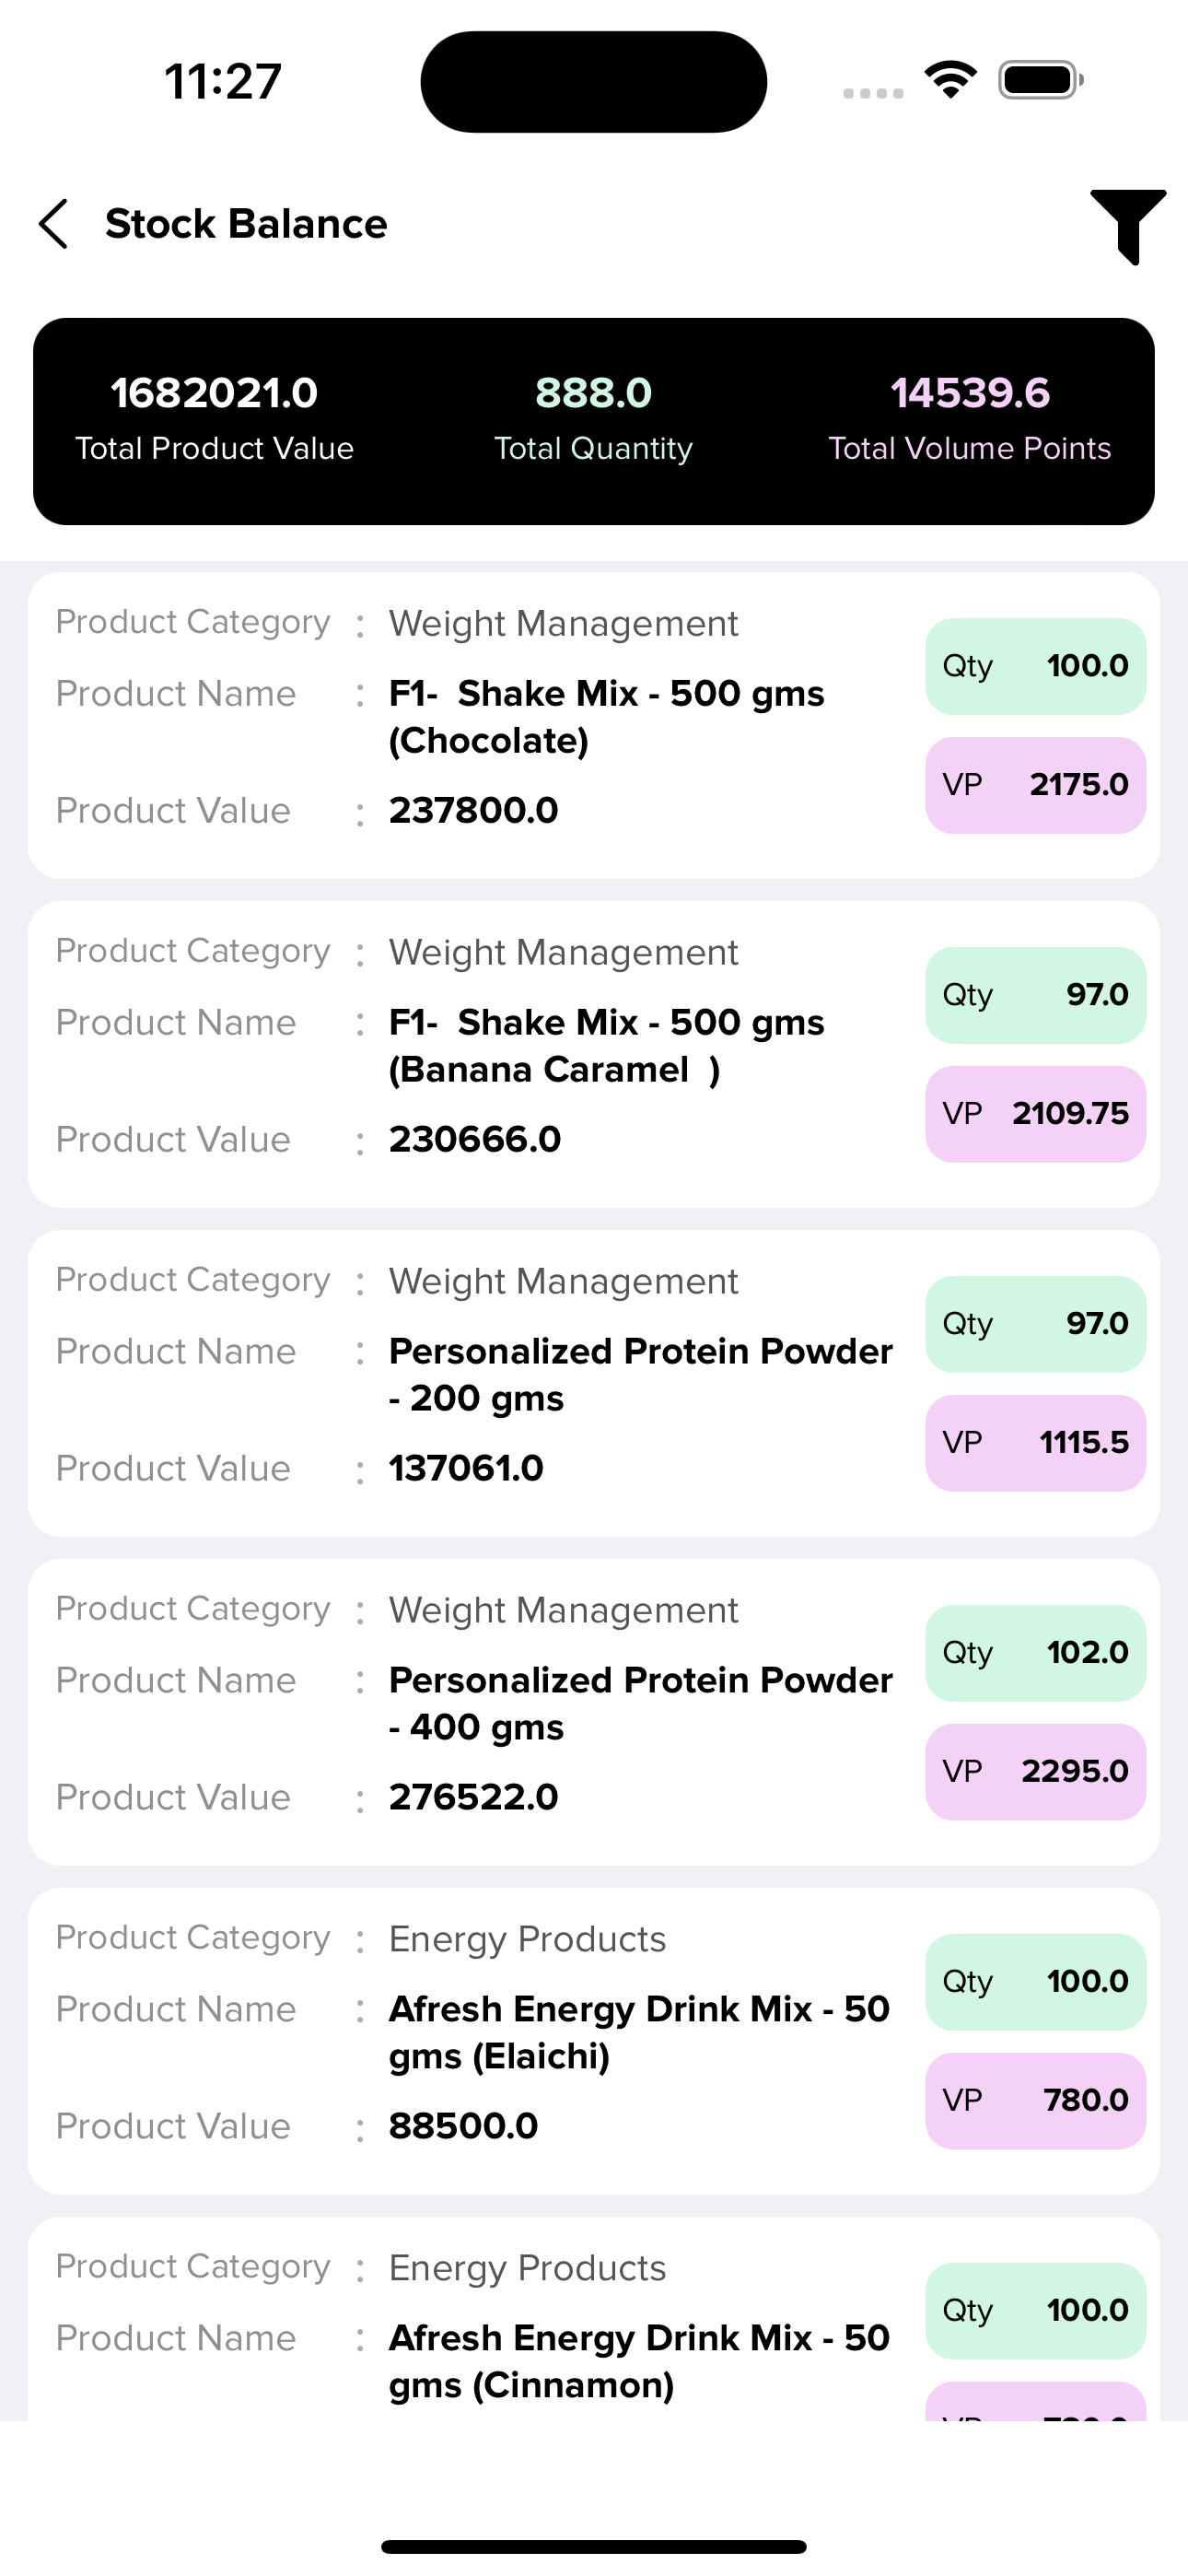Select Personalized Protein Powder 200 gms item
The height and width of the screenshot is (2576, 1188).
point(594,1384)
